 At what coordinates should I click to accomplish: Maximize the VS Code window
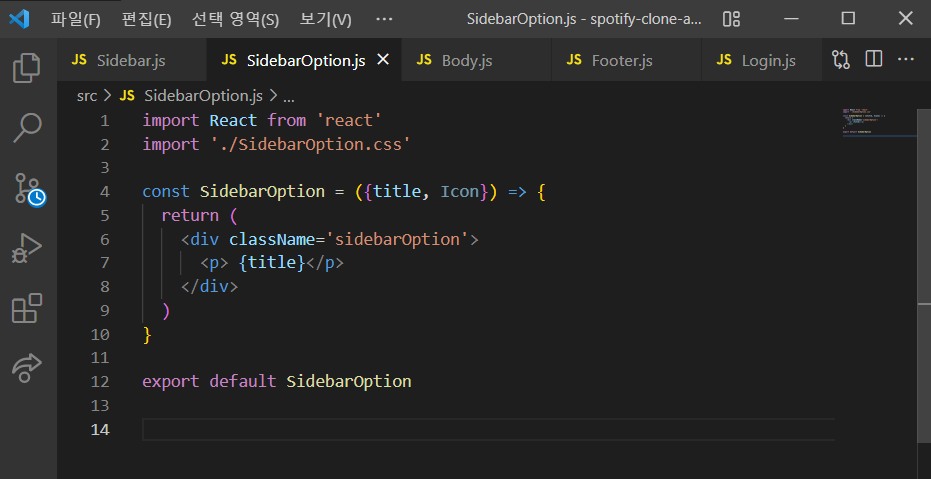[848, 19]
